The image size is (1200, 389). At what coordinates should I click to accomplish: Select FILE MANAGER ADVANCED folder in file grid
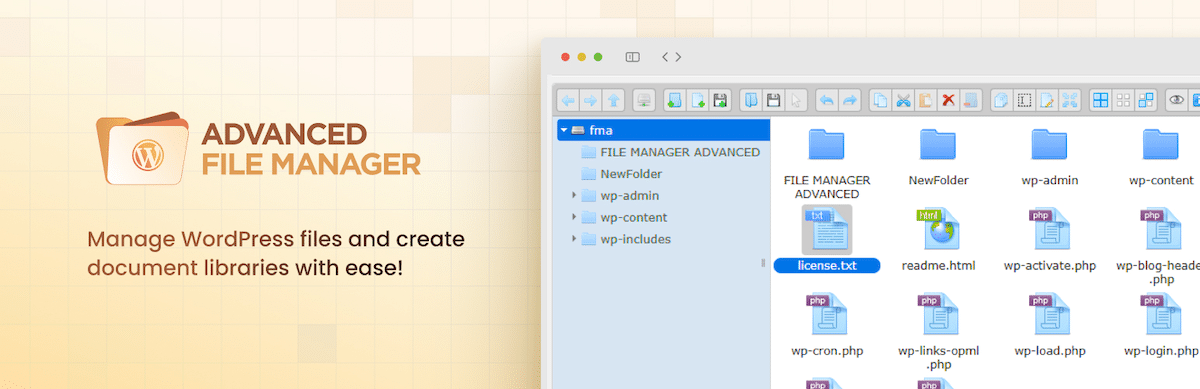point(826,163)
